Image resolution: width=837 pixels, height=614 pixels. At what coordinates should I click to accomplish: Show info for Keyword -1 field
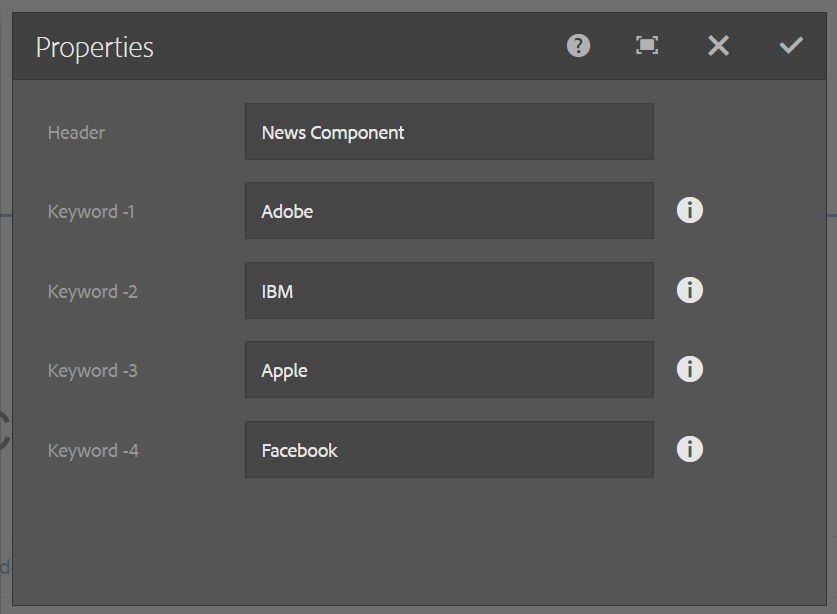point(690,210)
